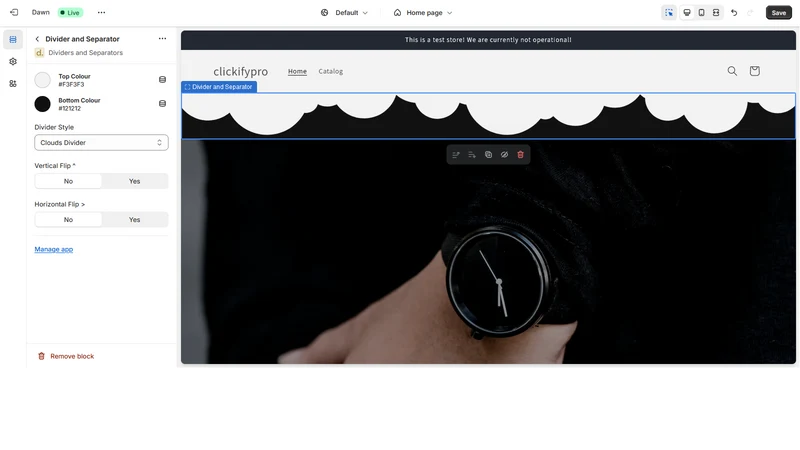Click the watch hero image
The width and height of the screenshot is (800, 450).
pos(488,252)
